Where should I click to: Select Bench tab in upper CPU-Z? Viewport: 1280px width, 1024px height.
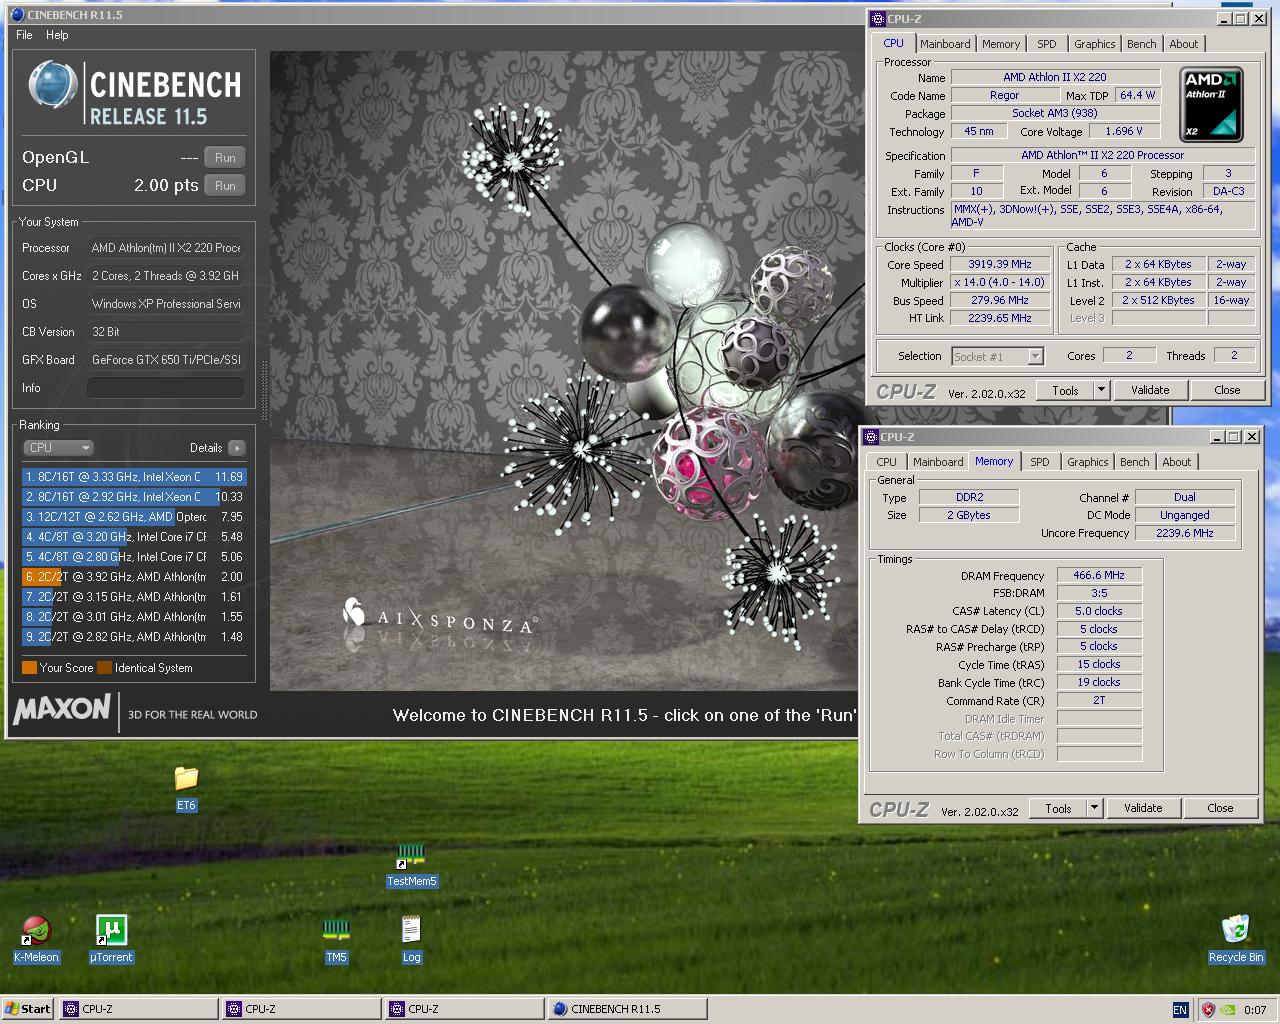tap(1142, 44)
